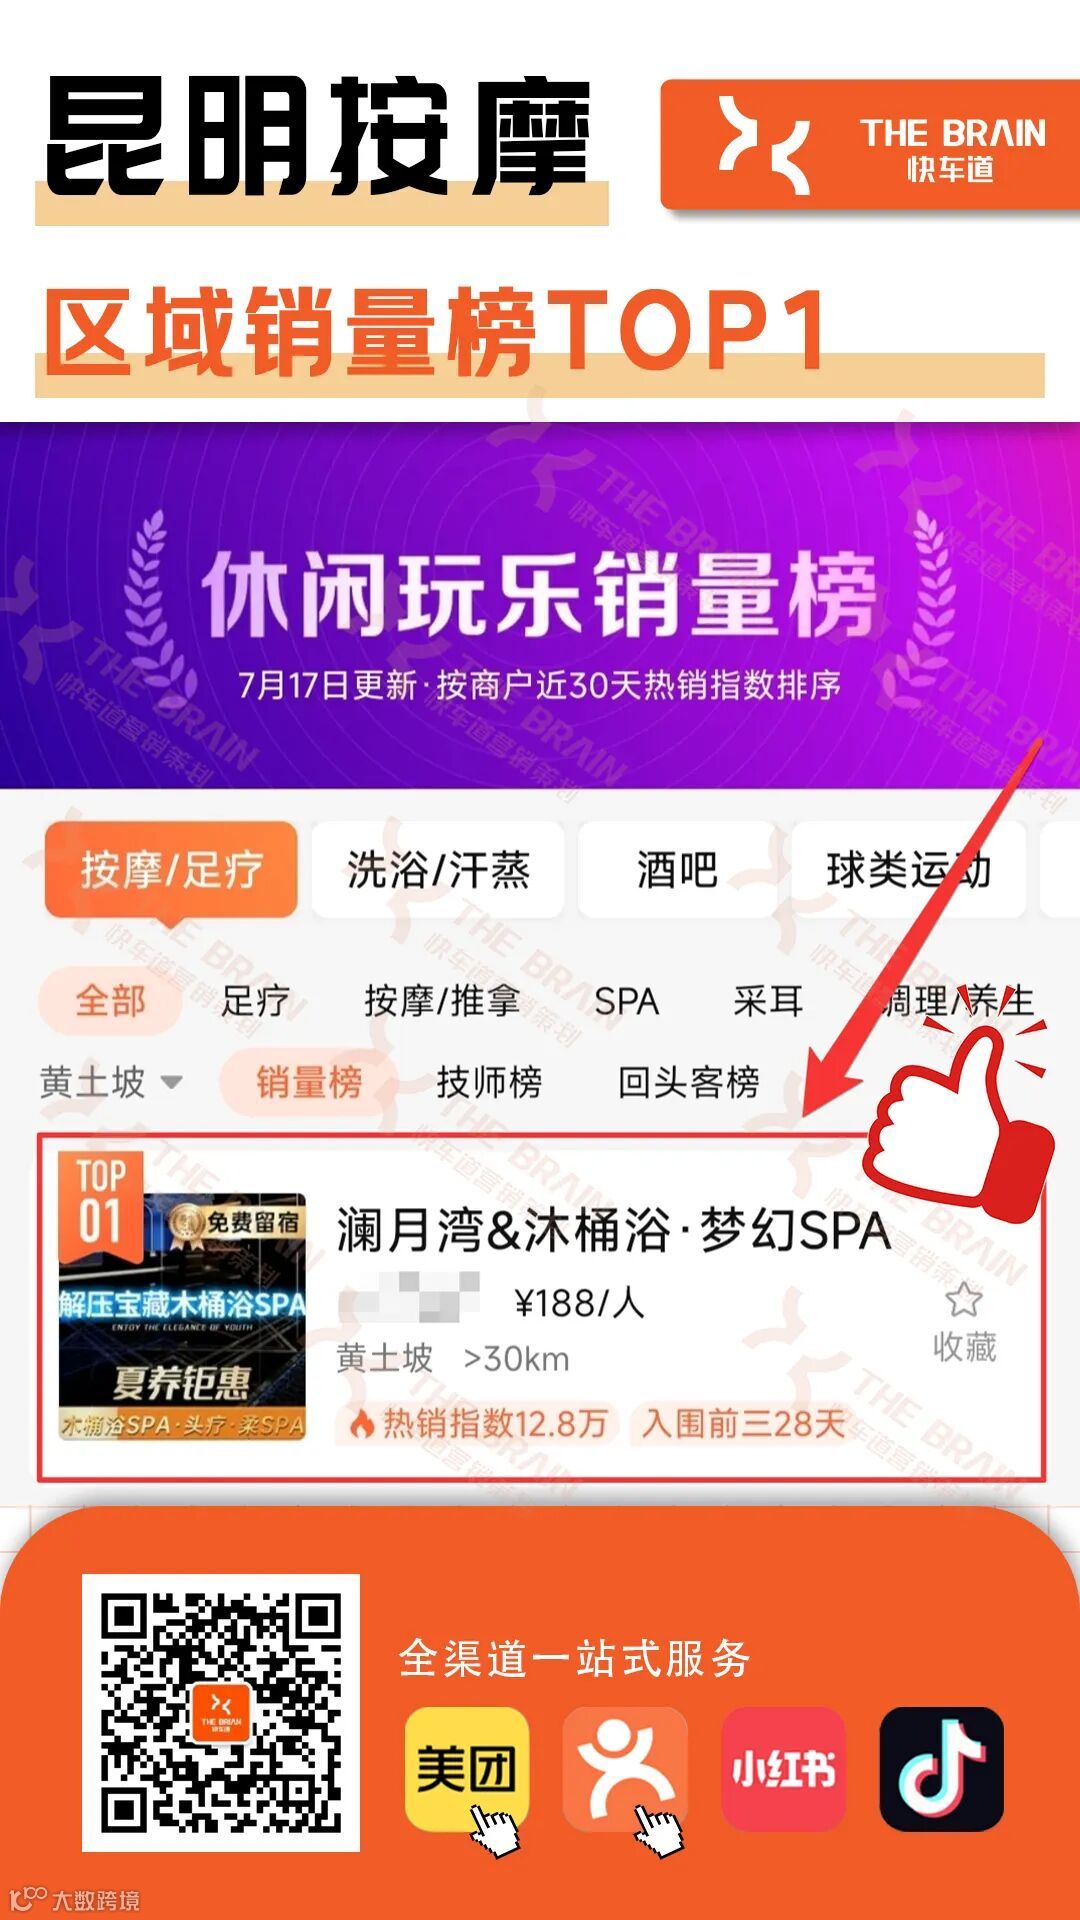Image resolution: width=1080 pixels, height=1920 pixels.
Task: Tap the QR code image
Action: click(221, 1713)
